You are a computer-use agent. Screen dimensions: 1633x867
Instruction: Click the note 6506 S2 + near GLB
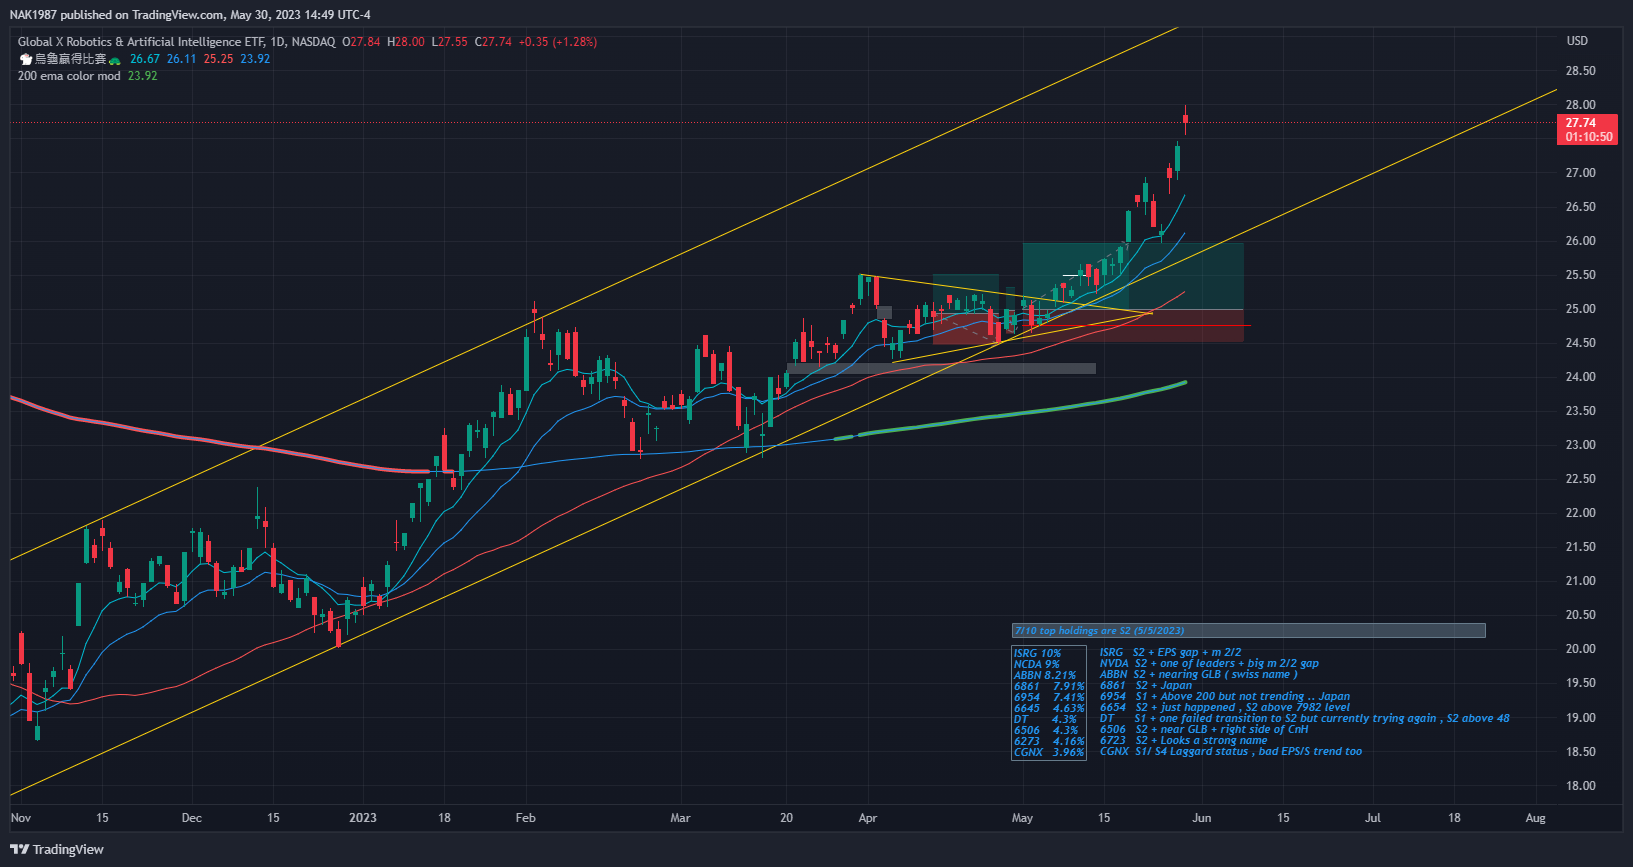point(1203,729)
